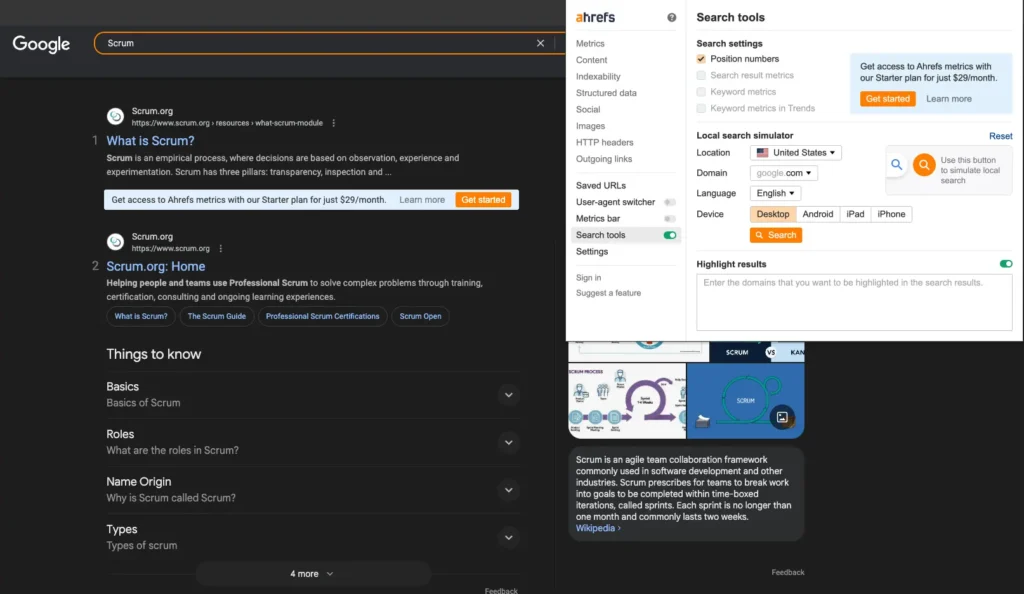Show 4 more things to know
1024x594 pixels.
(313, 574)
